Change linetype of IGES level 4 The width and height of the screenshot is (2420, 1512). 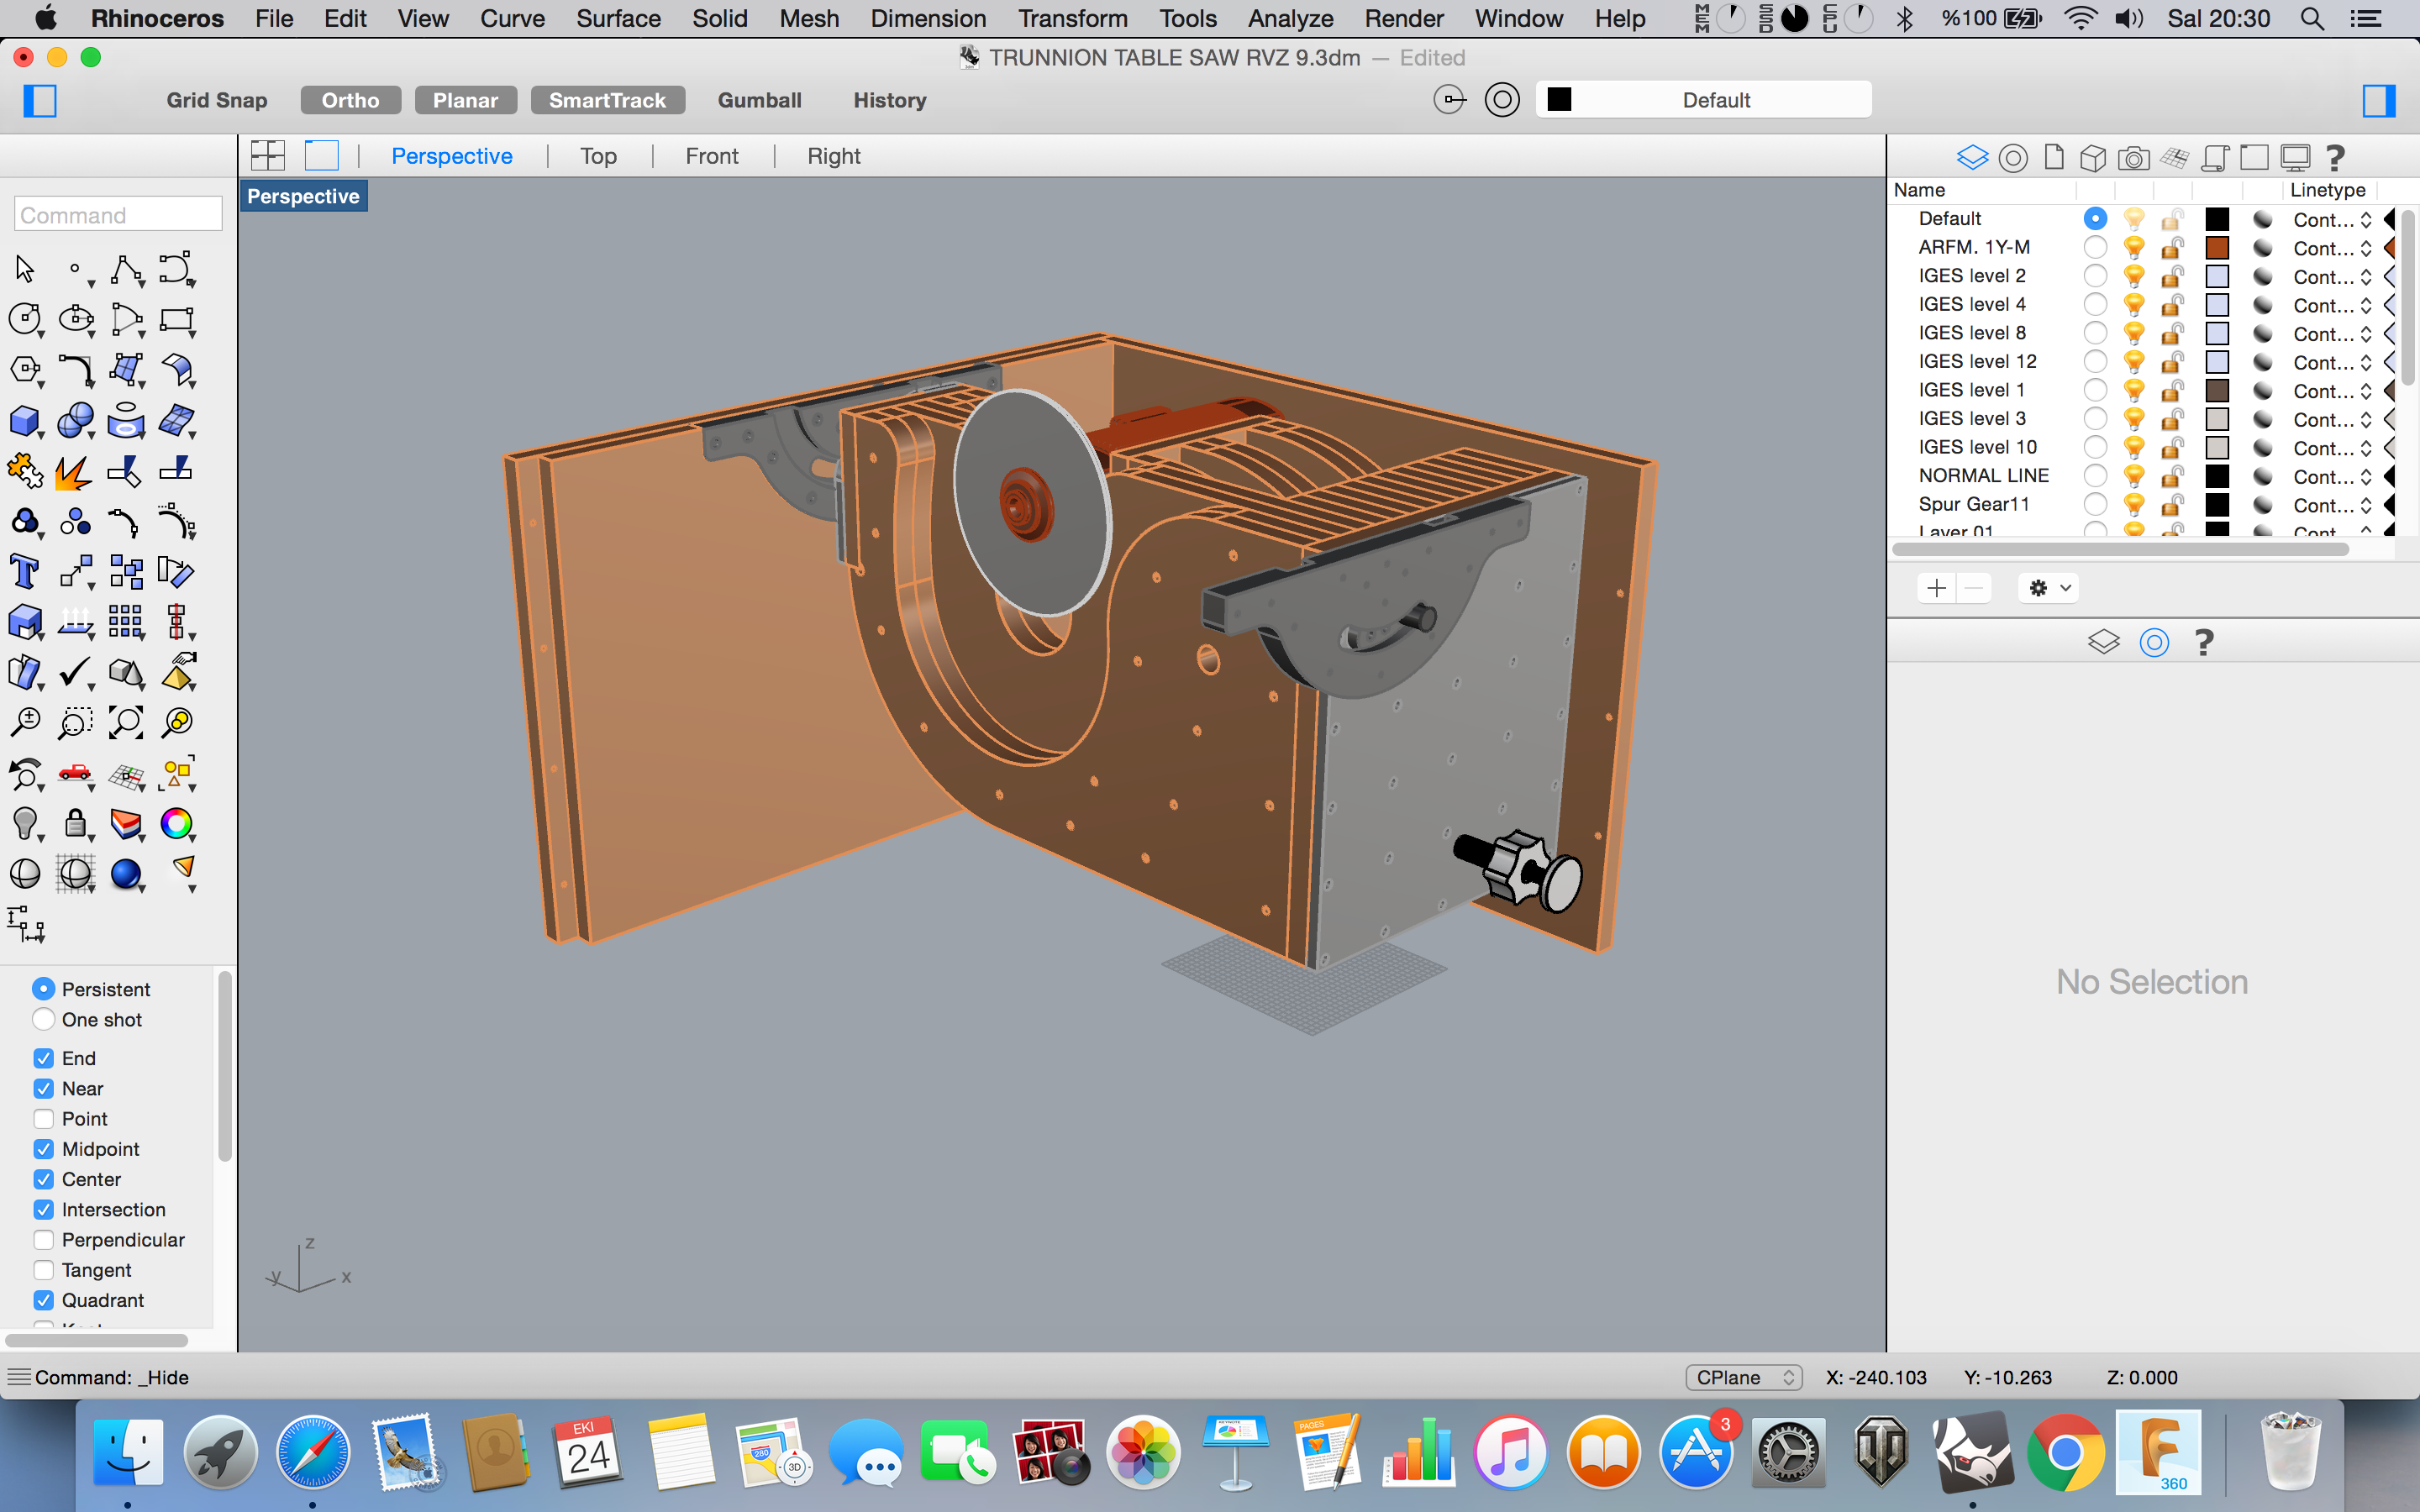pos(2331,305)
